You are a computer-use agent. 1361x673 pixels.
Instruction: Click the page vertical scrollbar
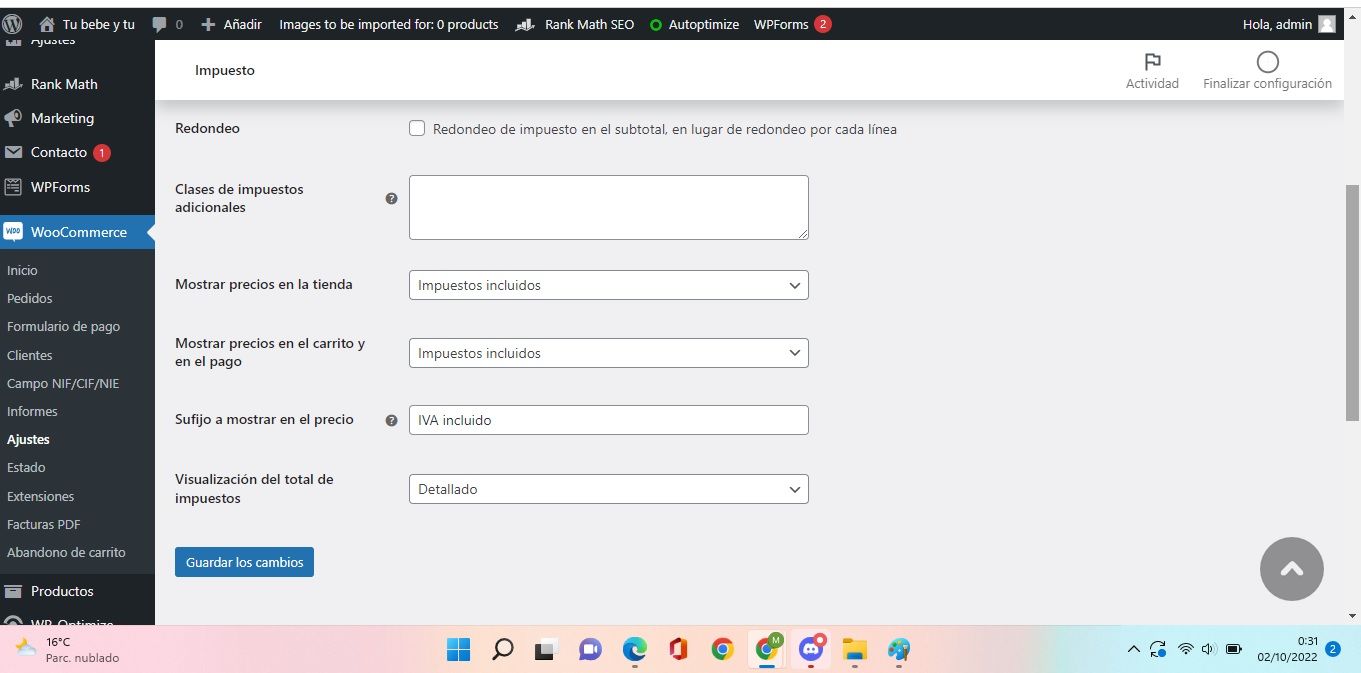click(x=1353, y=301)
